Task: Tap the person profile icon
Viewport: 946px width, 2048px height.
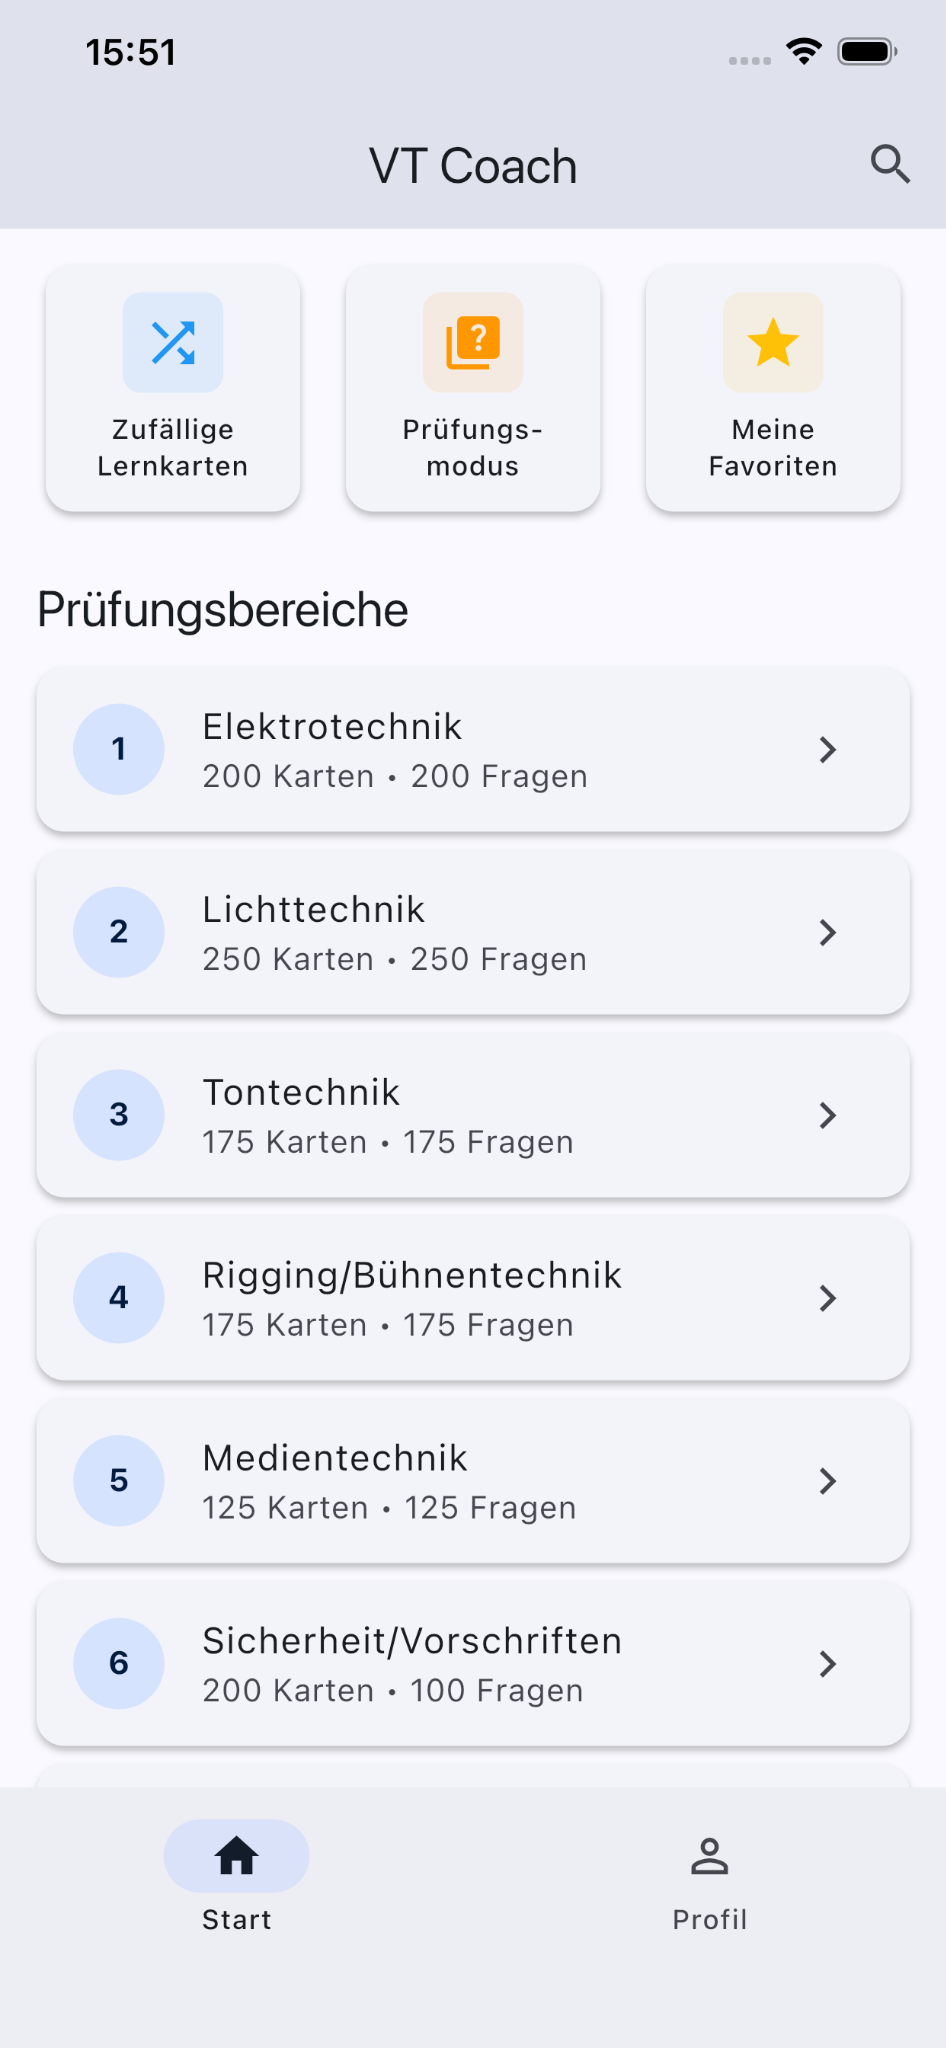Action: coord(709,1856)
